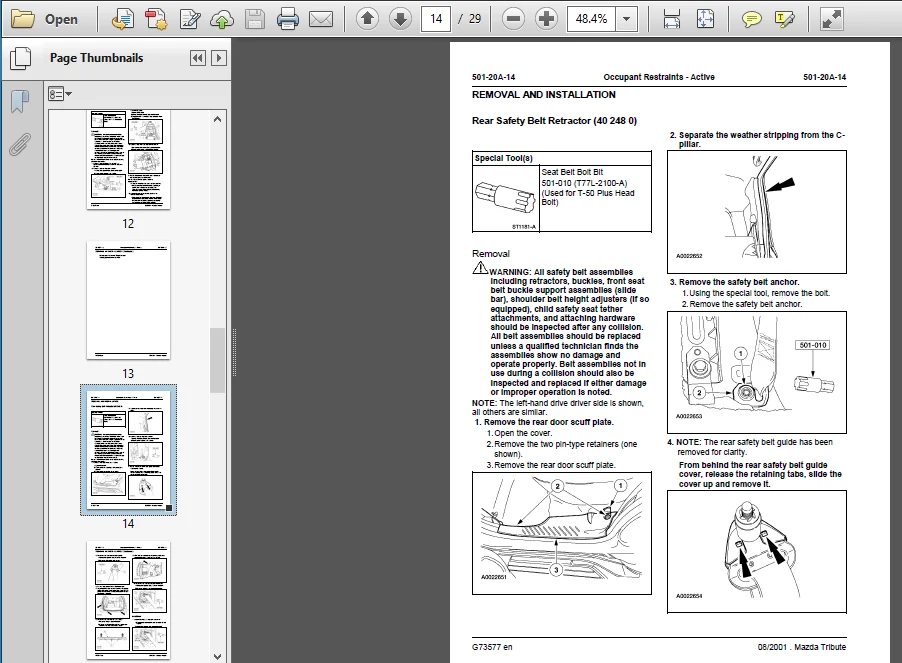Image resolution: width=902 pixels, height=663 pixels.
Task: Click the 'Removal' subheading
Action: (491, 254)
